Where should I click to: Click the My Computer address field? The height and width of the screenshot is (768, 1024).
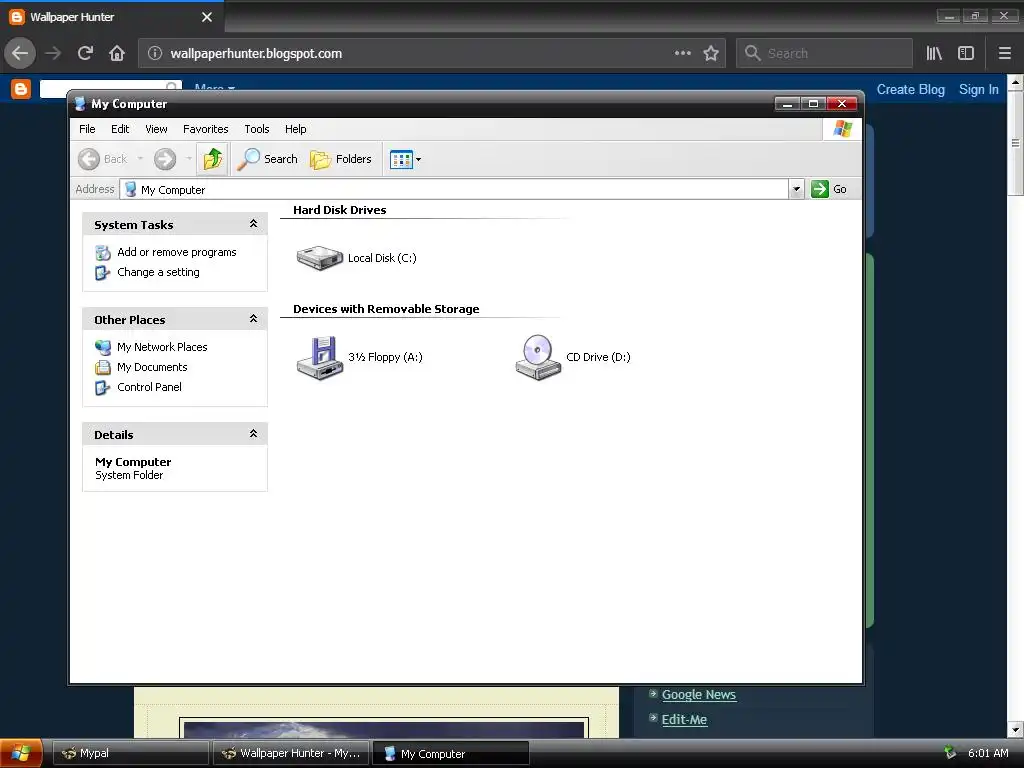tap(455, 189)
